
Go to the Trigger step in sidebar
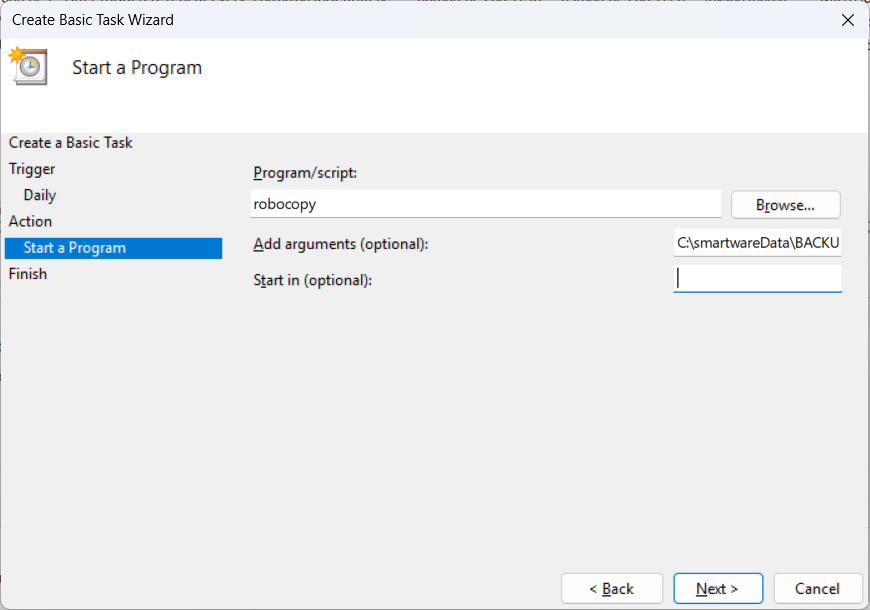(32, 169)
